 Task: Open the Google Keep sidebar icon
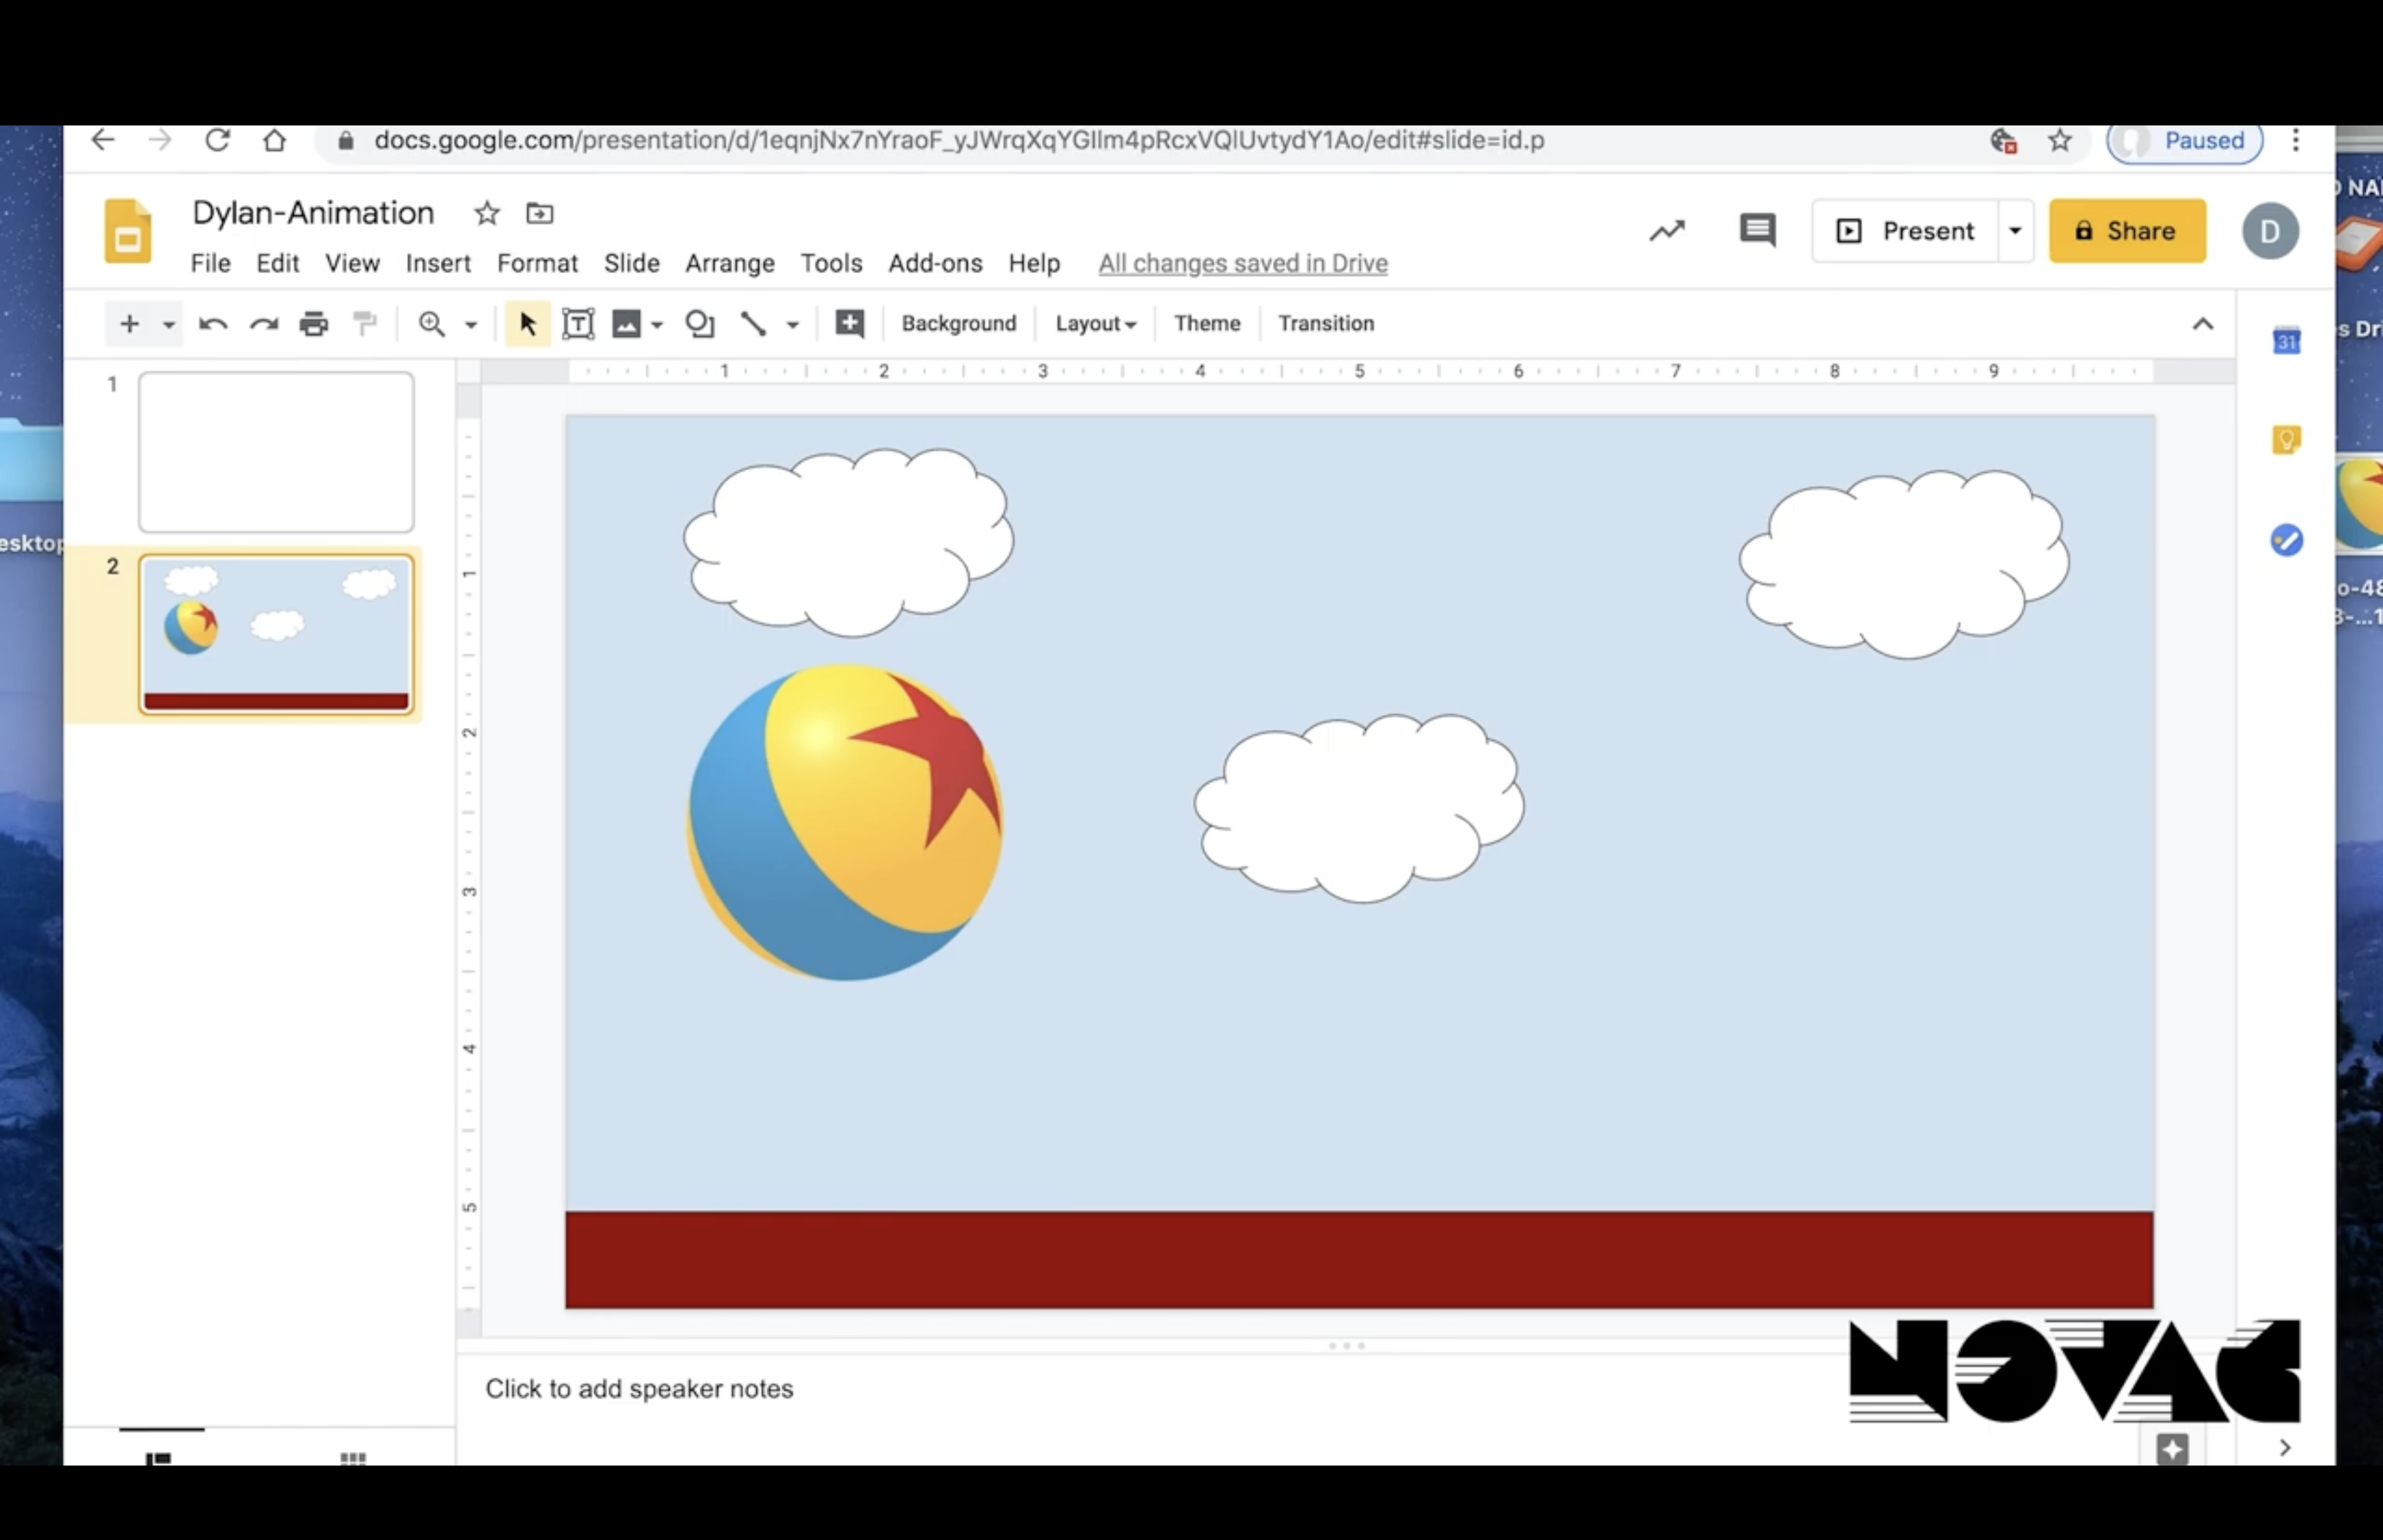pyautogui.click(x=2286, y=439)
